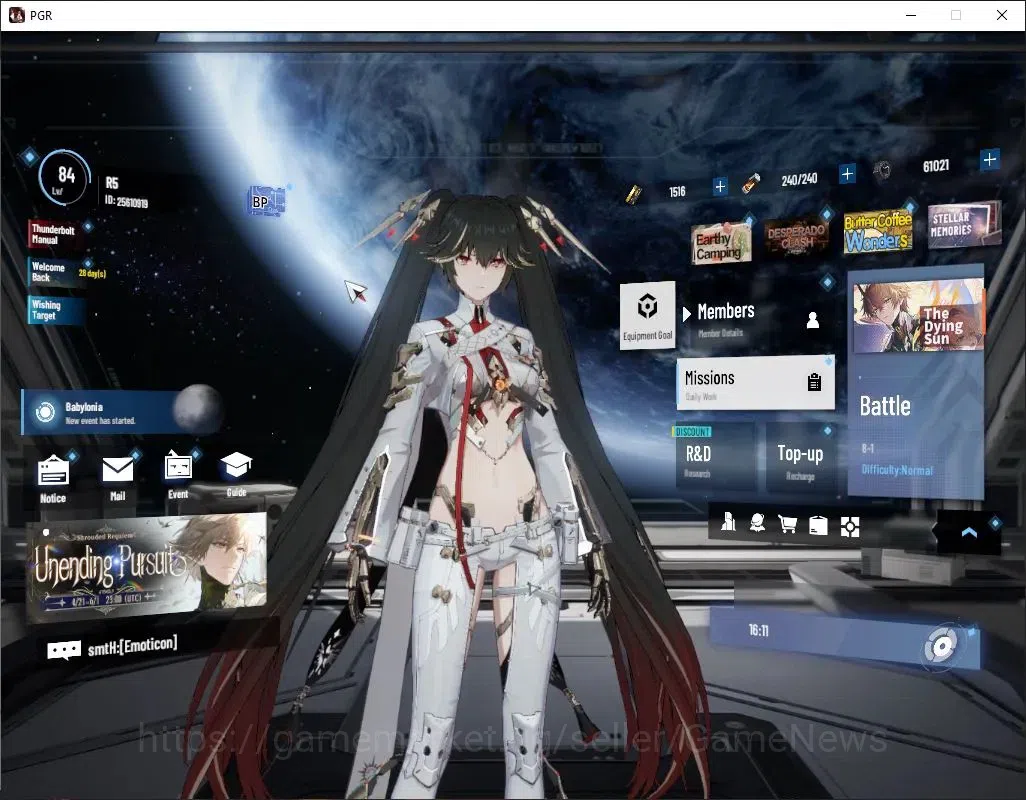Open the inventory box icon in toolbar
The image size is (1026, 800).
point(819,525)
